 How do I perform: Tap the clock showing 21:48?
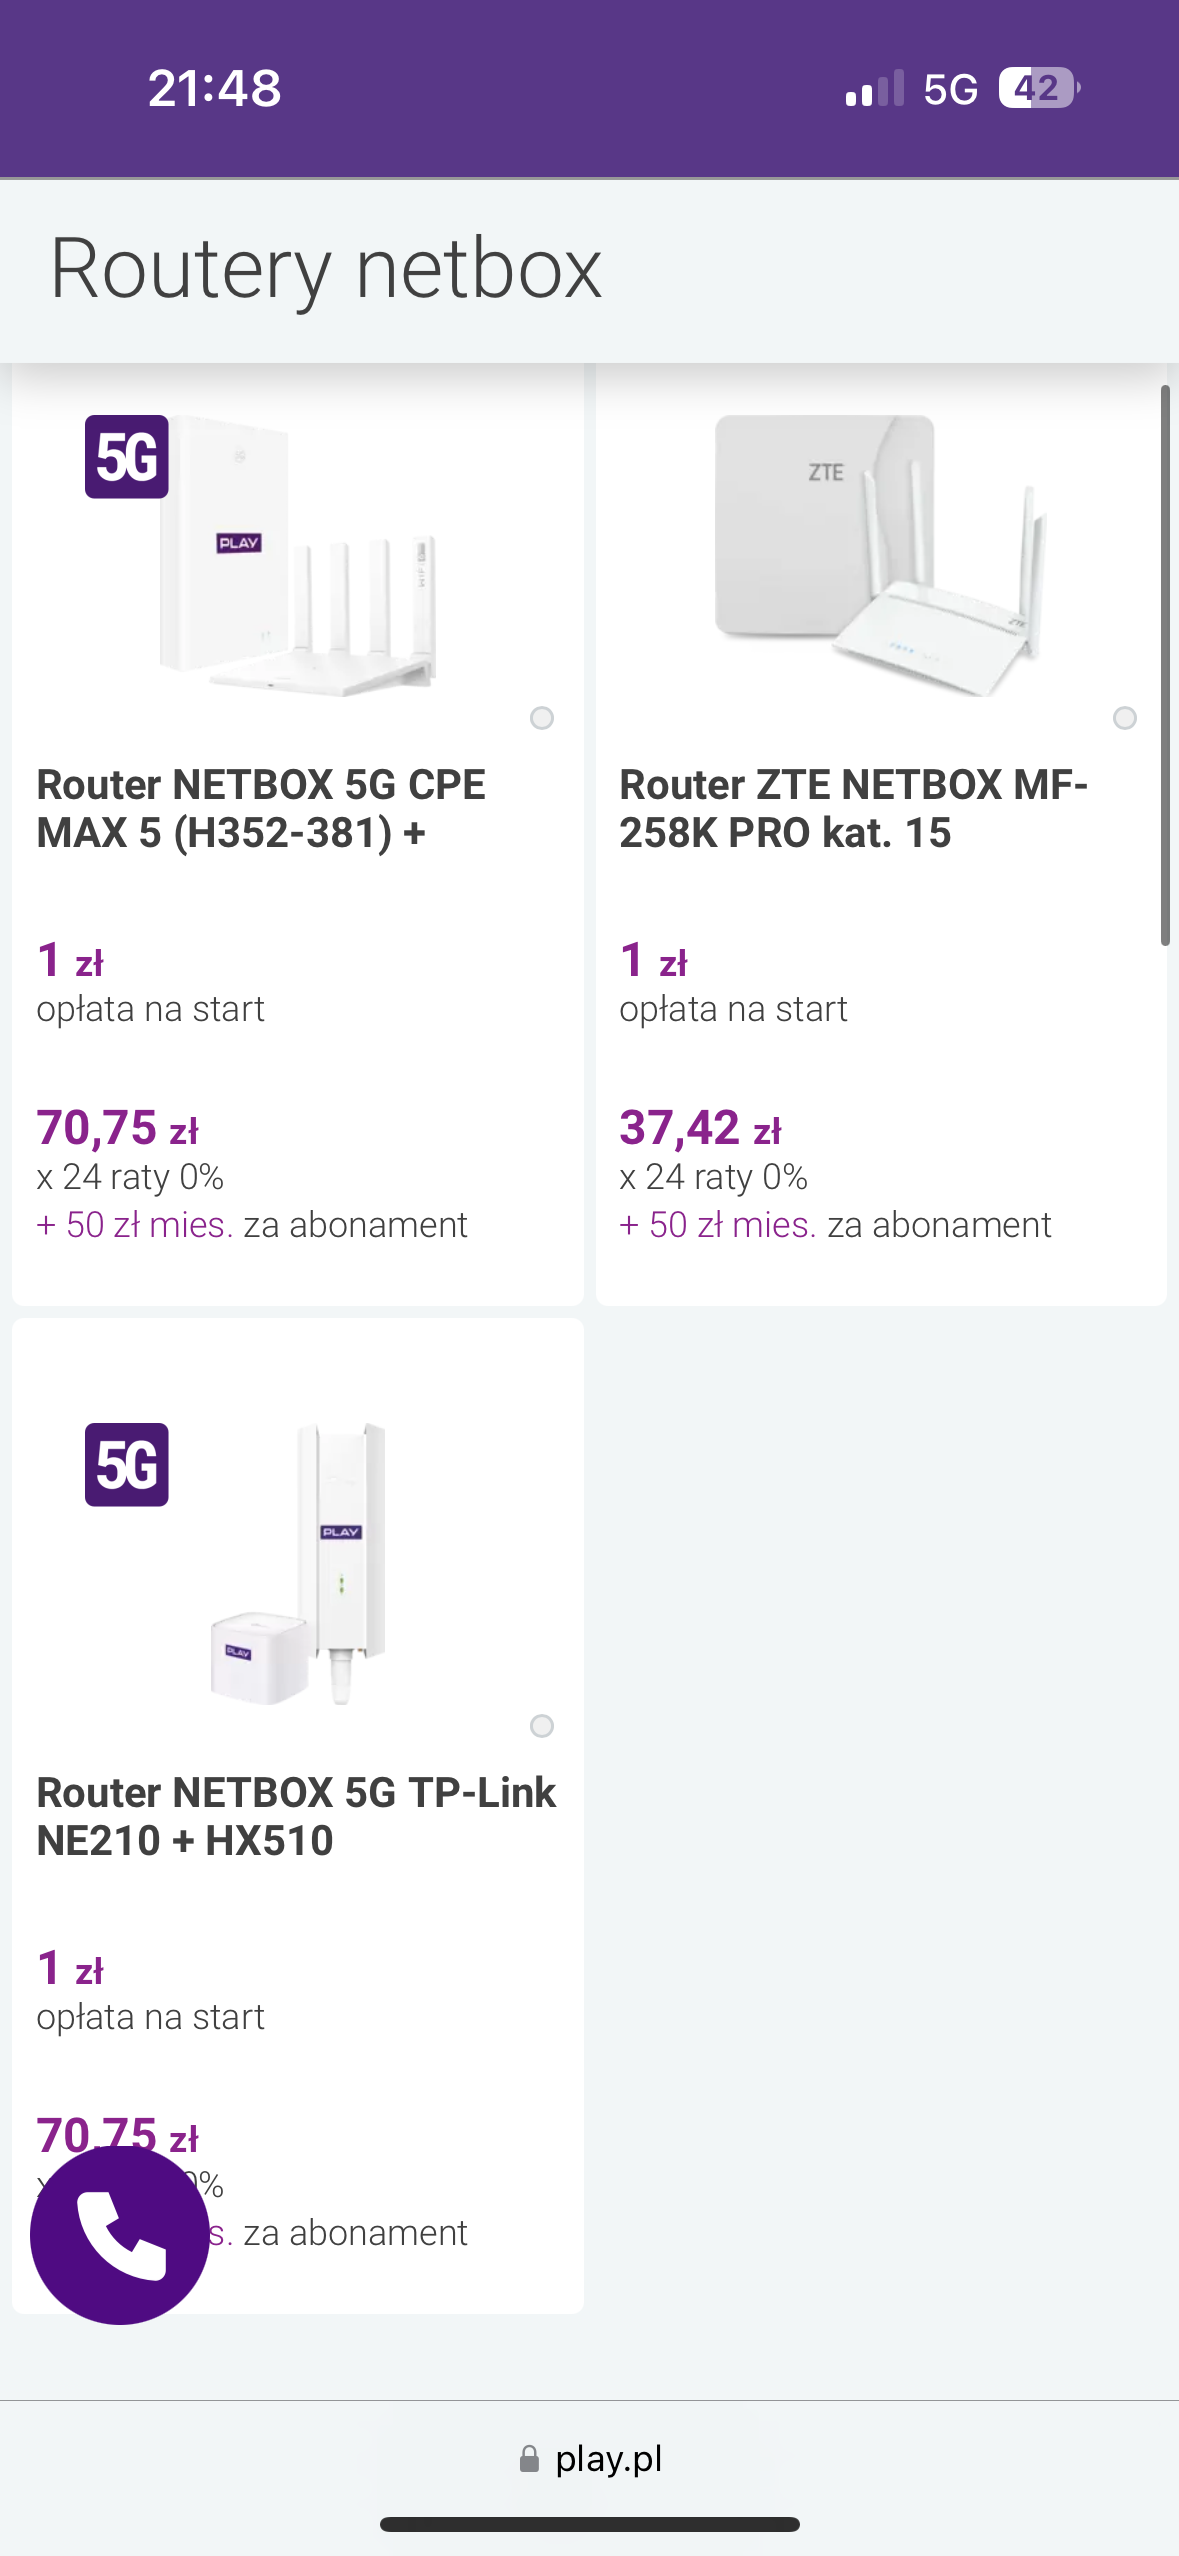tap(214, 88)
